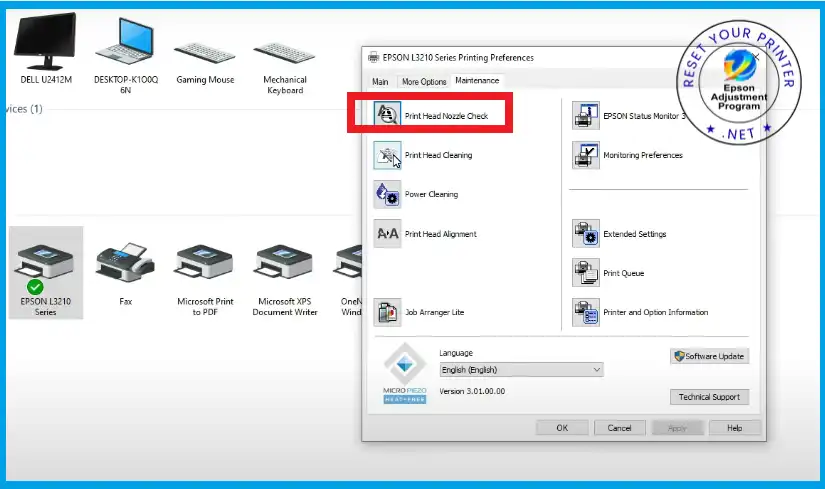
Task: Select the Maintenance tab
Action: pyautogui.click(x=477, y=81)
